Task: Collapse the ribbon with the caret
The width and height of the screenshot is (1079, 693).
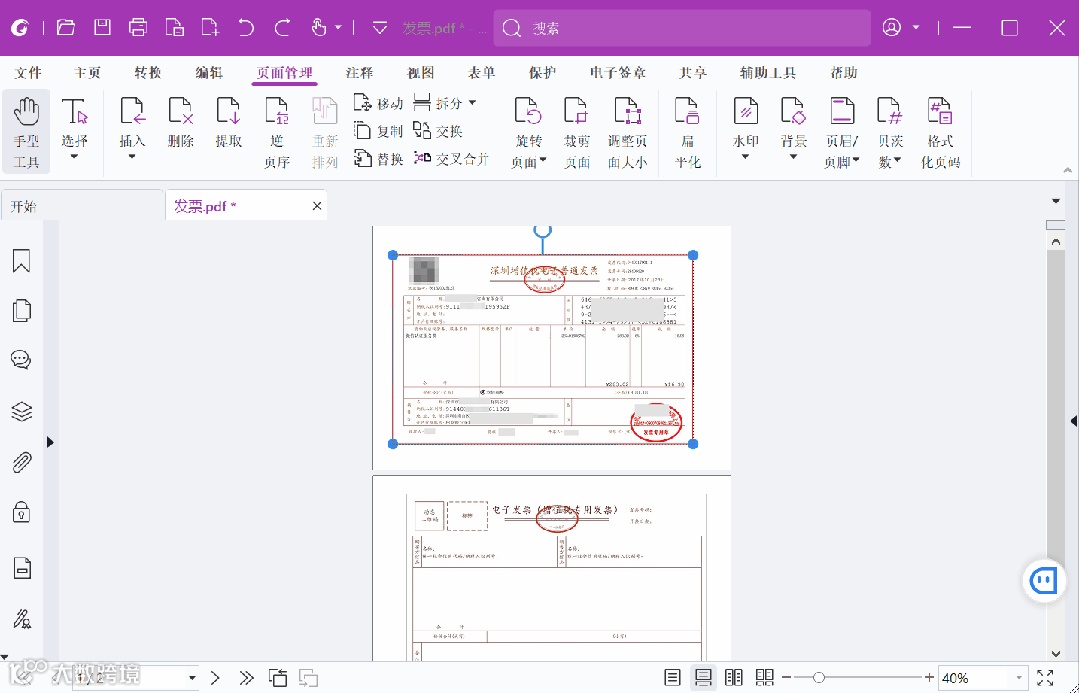Action: pyautogui.click(x=1067, y=169)
